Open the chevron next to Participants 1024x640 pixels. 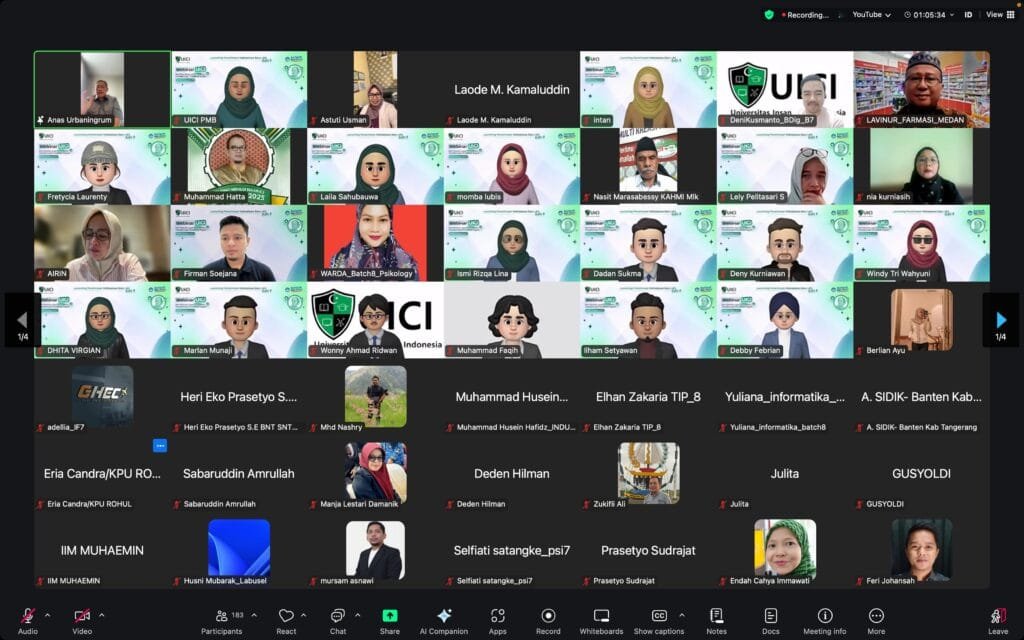[254, 615]
